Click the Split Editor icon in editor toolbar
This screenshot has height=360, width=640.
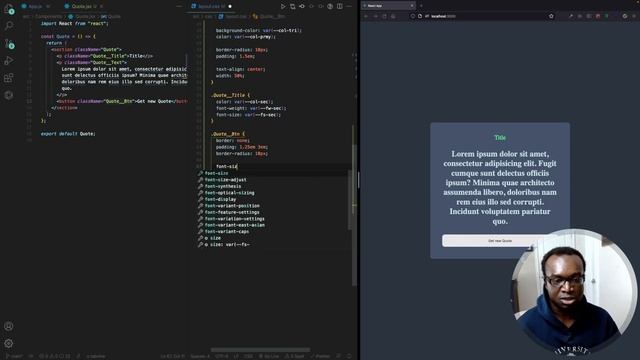pyautogui.click(x=340, y=6)
